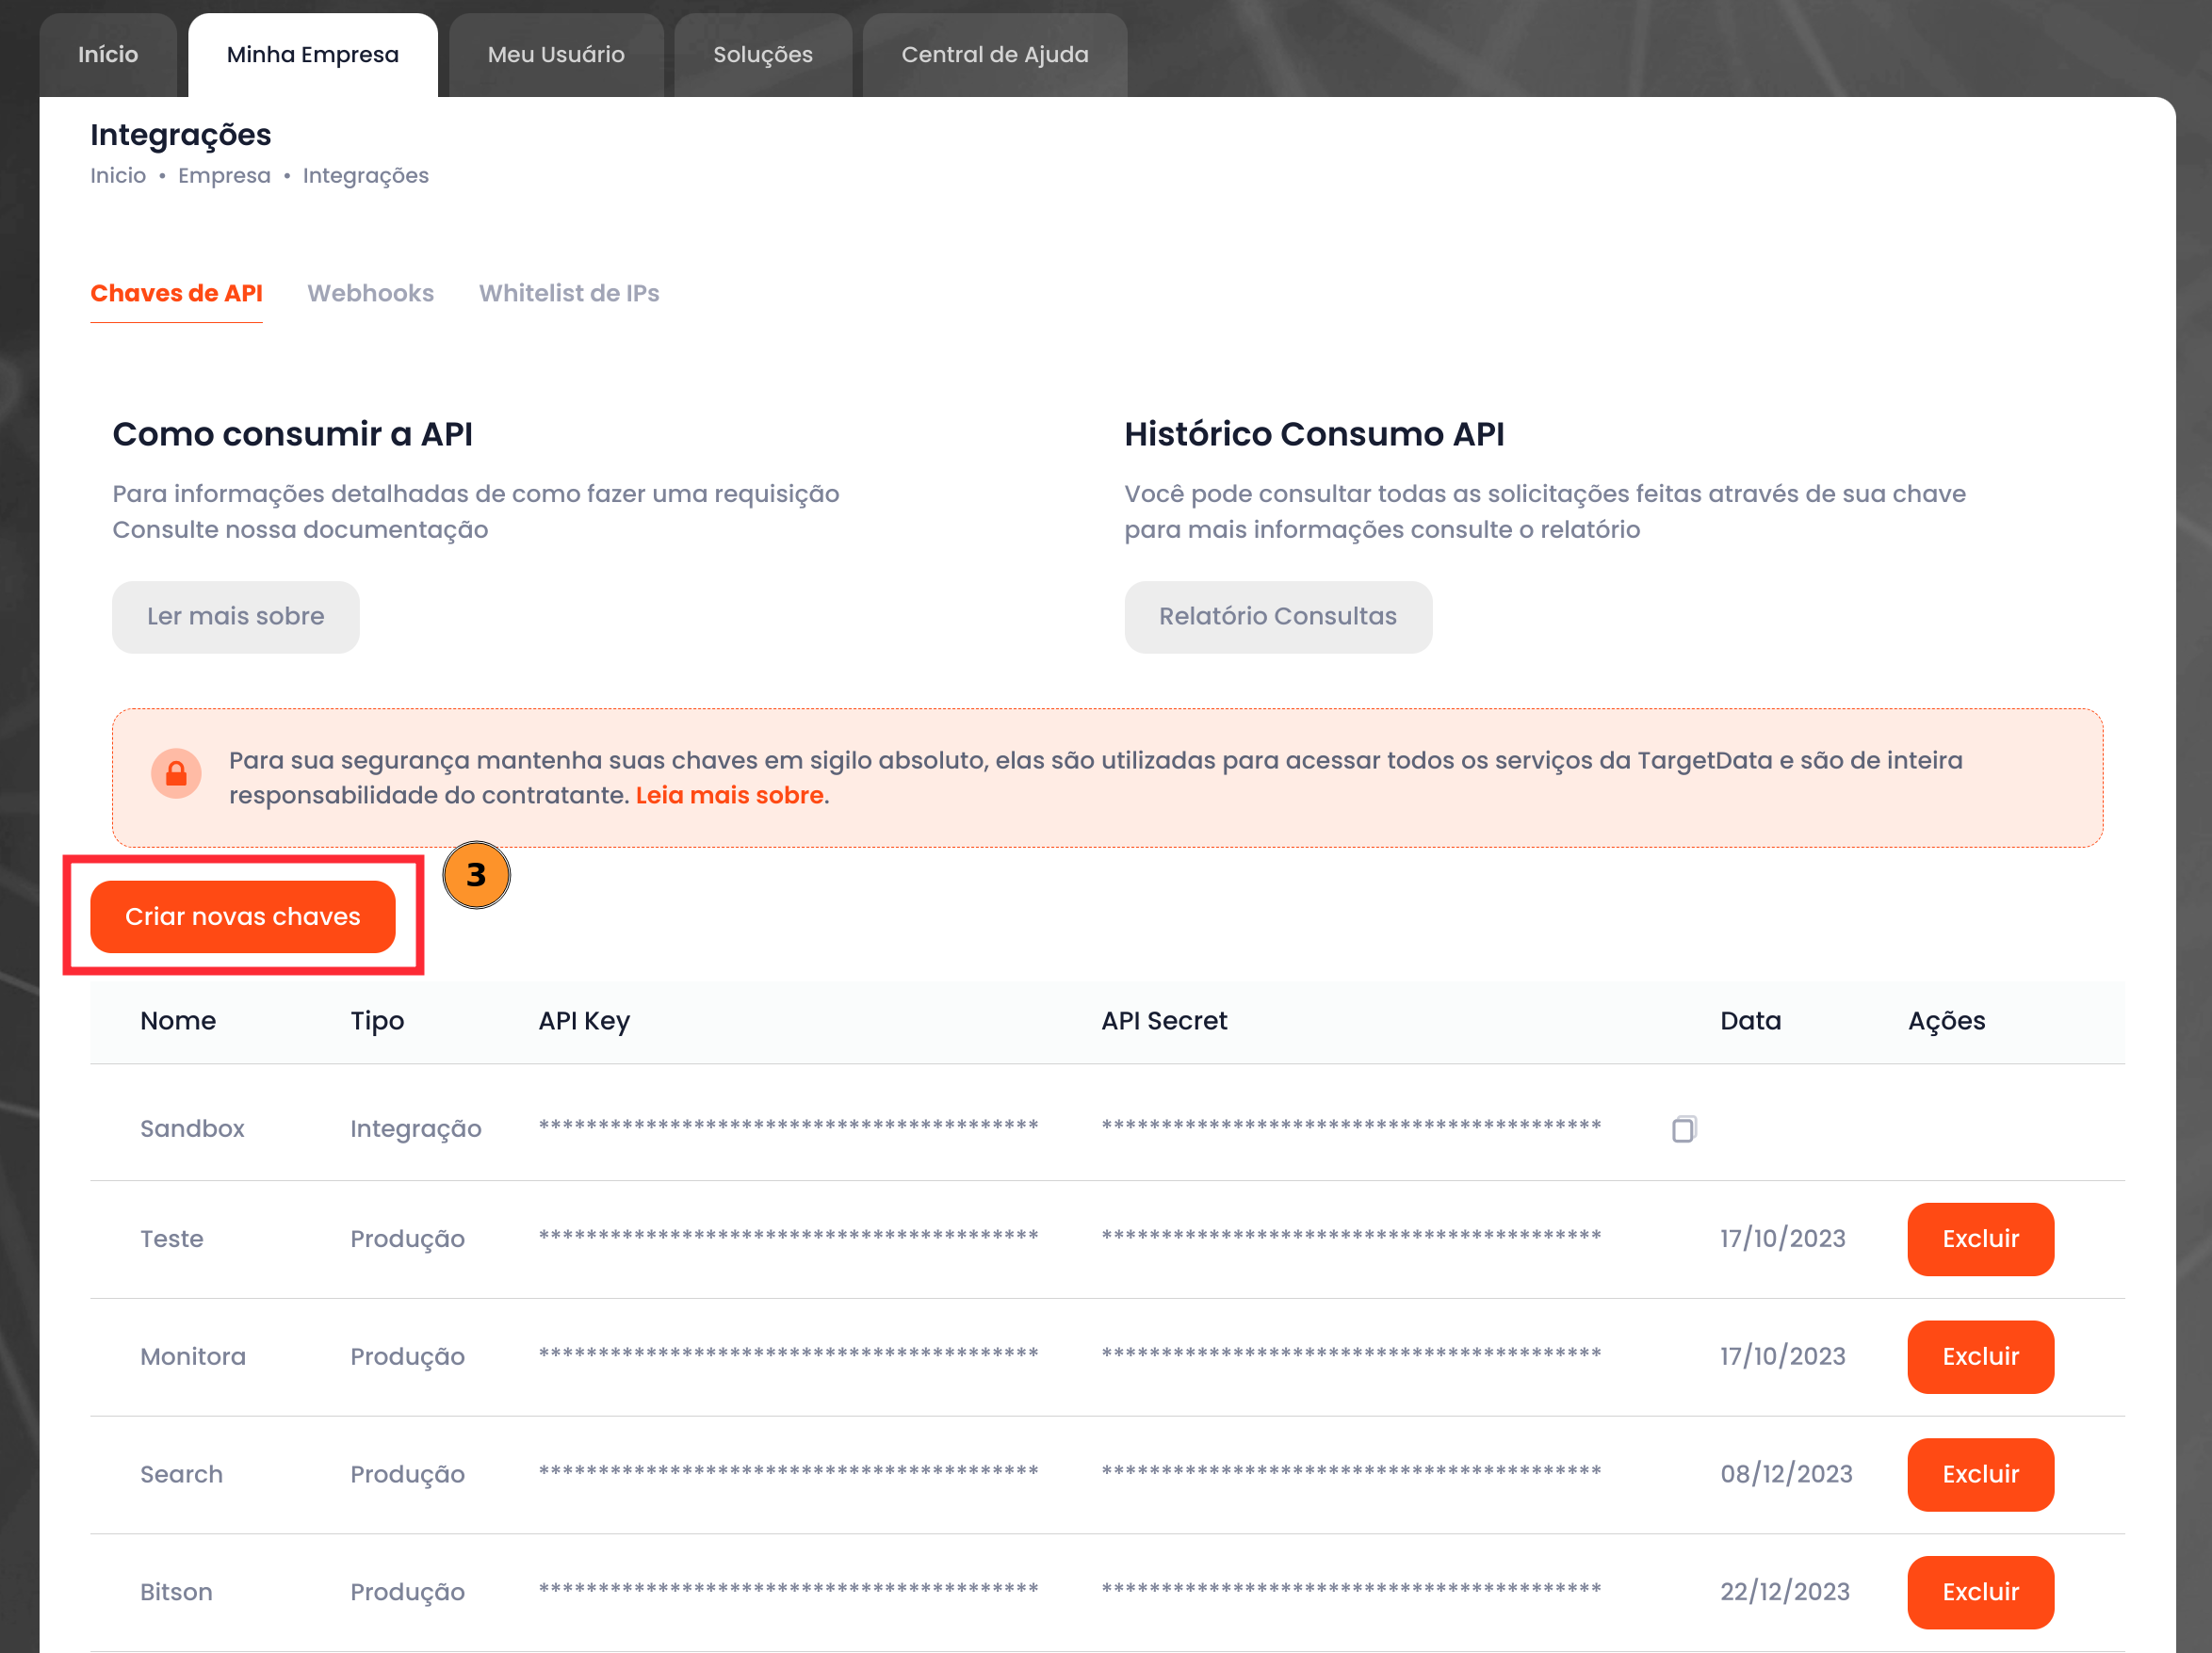Follow the Leia mais sobre link
This screenshot has height=1653, width=2212.
[729, 796]
